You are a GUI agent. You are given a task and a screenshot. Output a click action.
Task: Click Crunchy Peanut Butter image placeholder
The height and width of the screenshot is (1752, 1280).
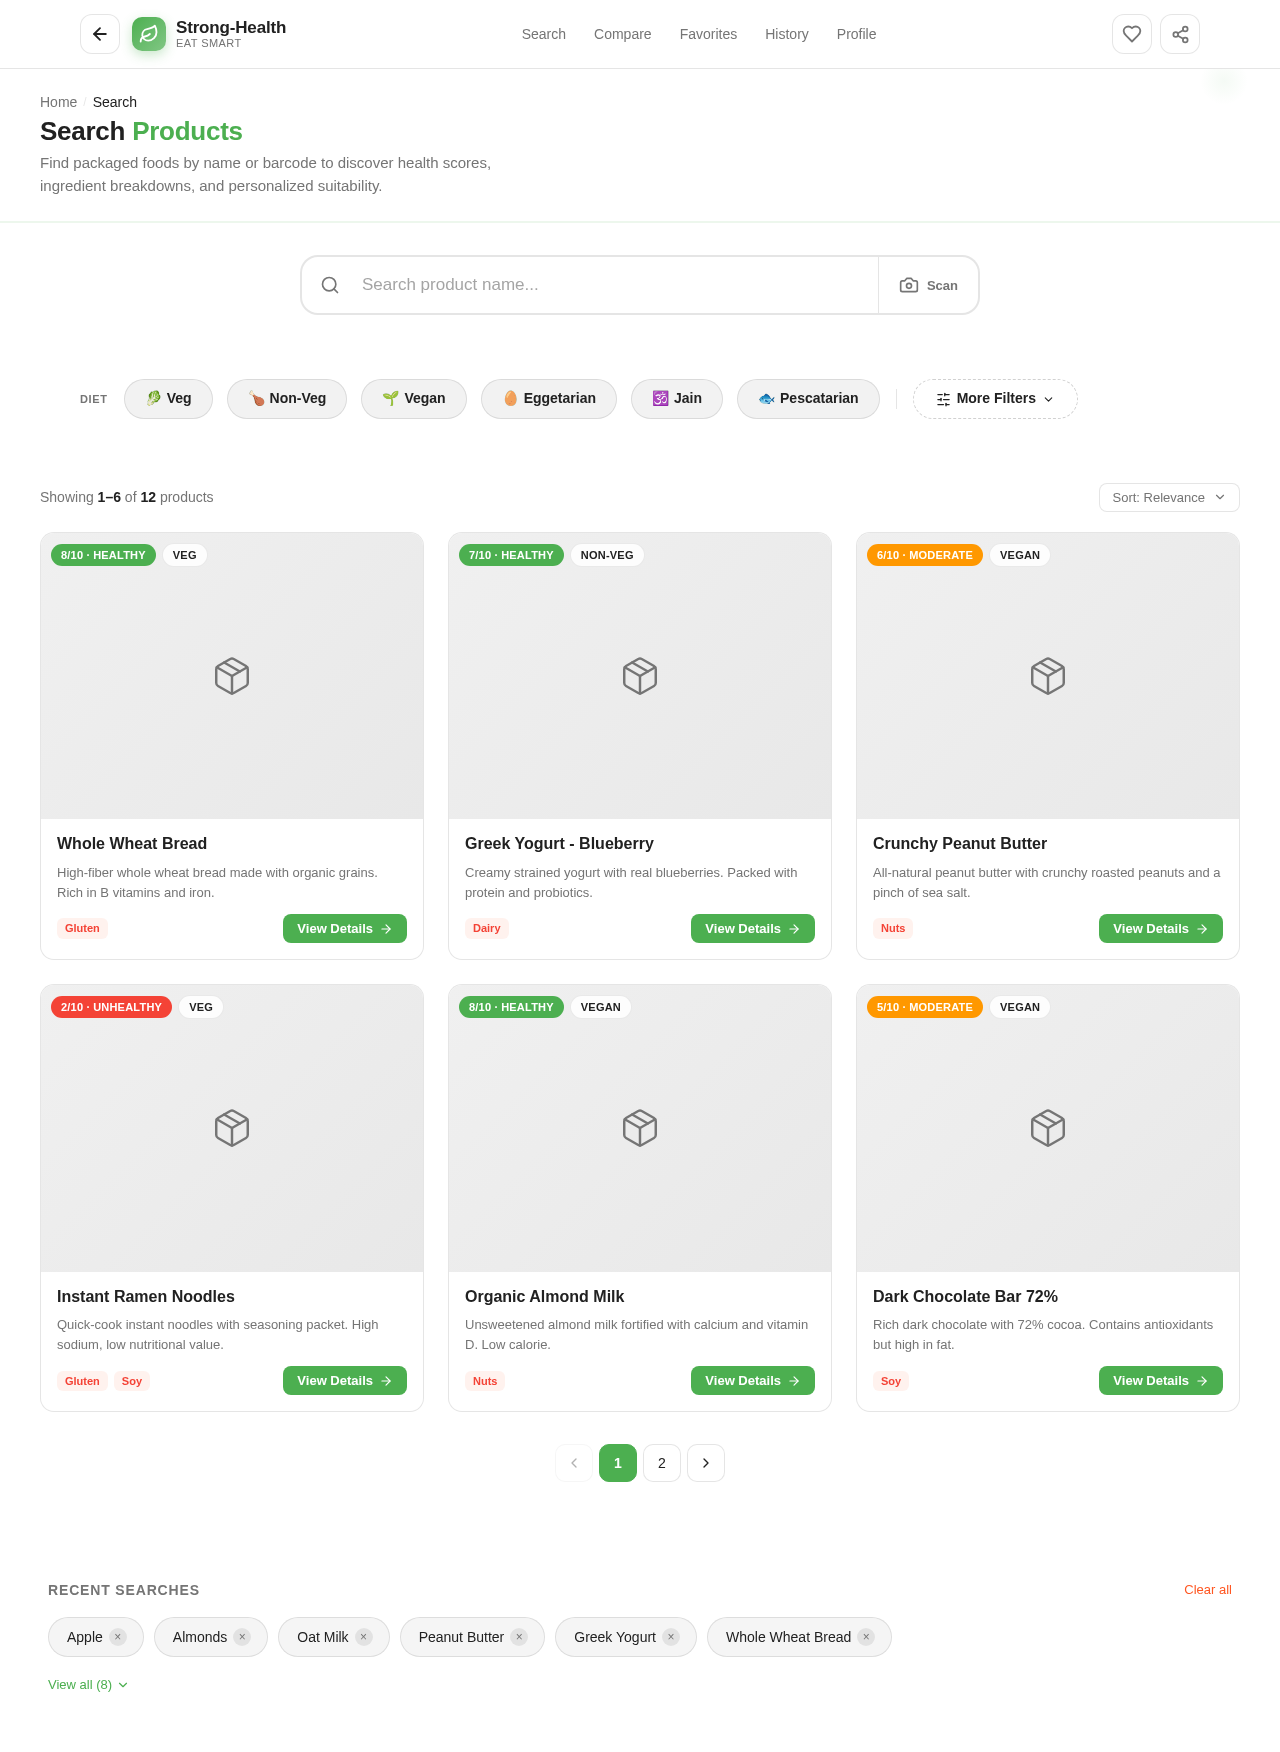(x=1048, y=676)
